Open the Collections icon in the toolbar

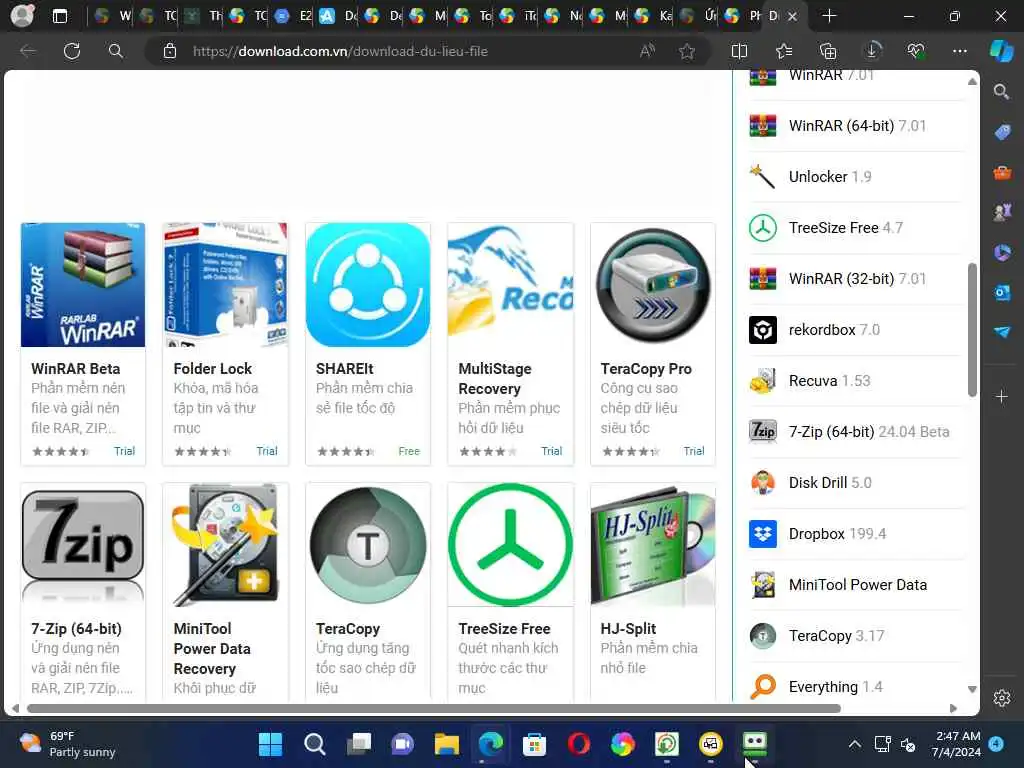coord(827,51)
